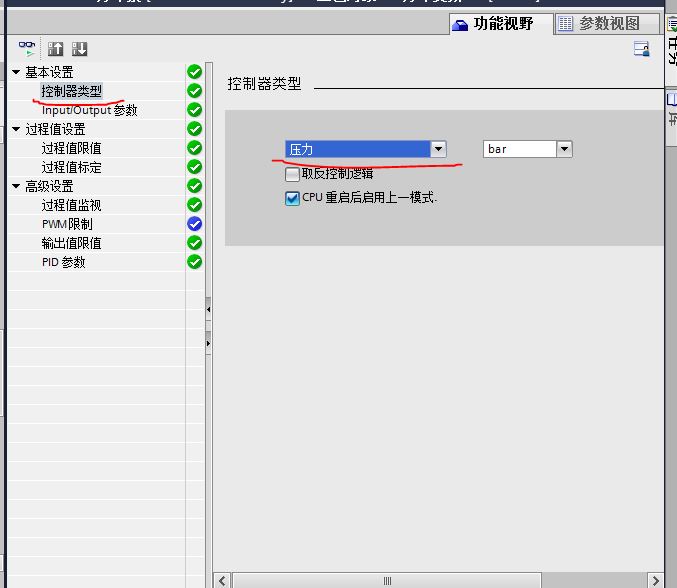Toggle CPU 重启后启用上一模式 checkbox

click(x=292, y=199)
